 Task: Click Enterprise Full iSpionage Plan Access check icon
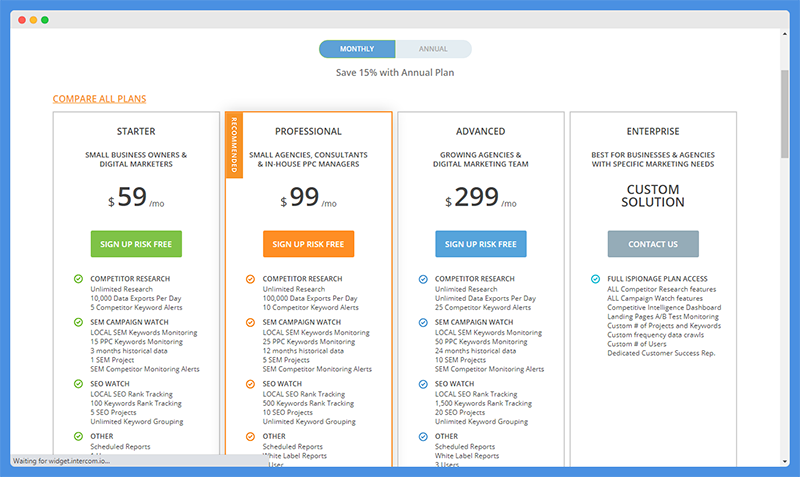(x=595, y=279)
